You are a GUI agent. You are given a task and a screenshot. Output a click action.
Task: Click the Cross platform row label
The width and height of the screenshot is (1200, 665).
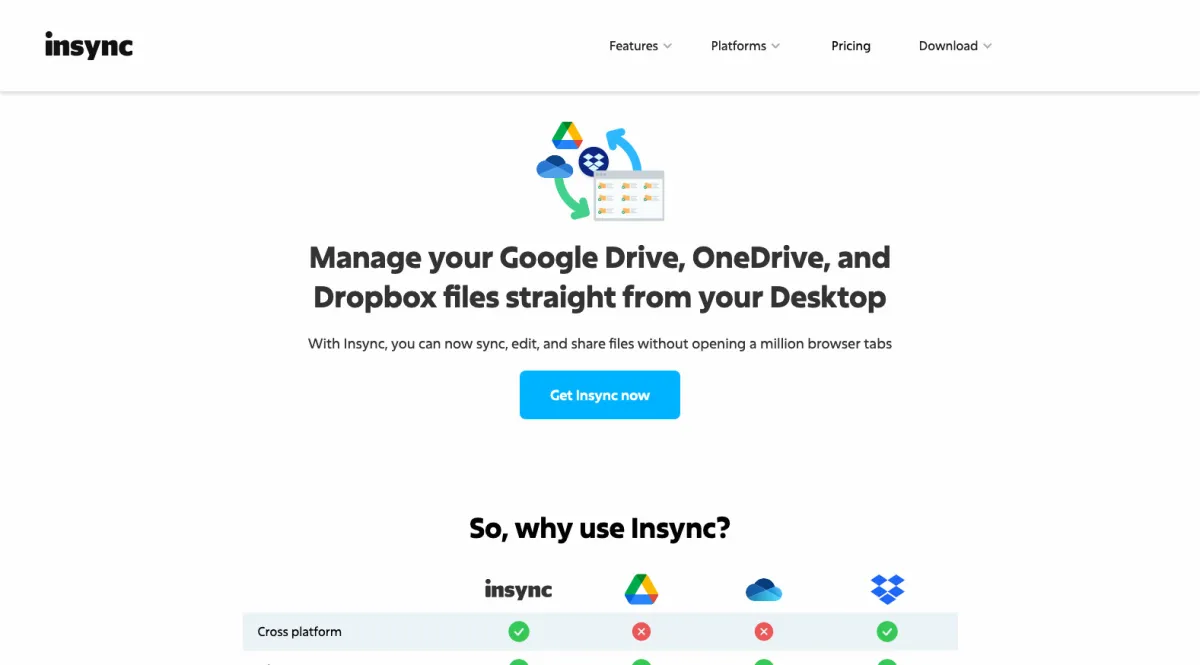point(299,632)
